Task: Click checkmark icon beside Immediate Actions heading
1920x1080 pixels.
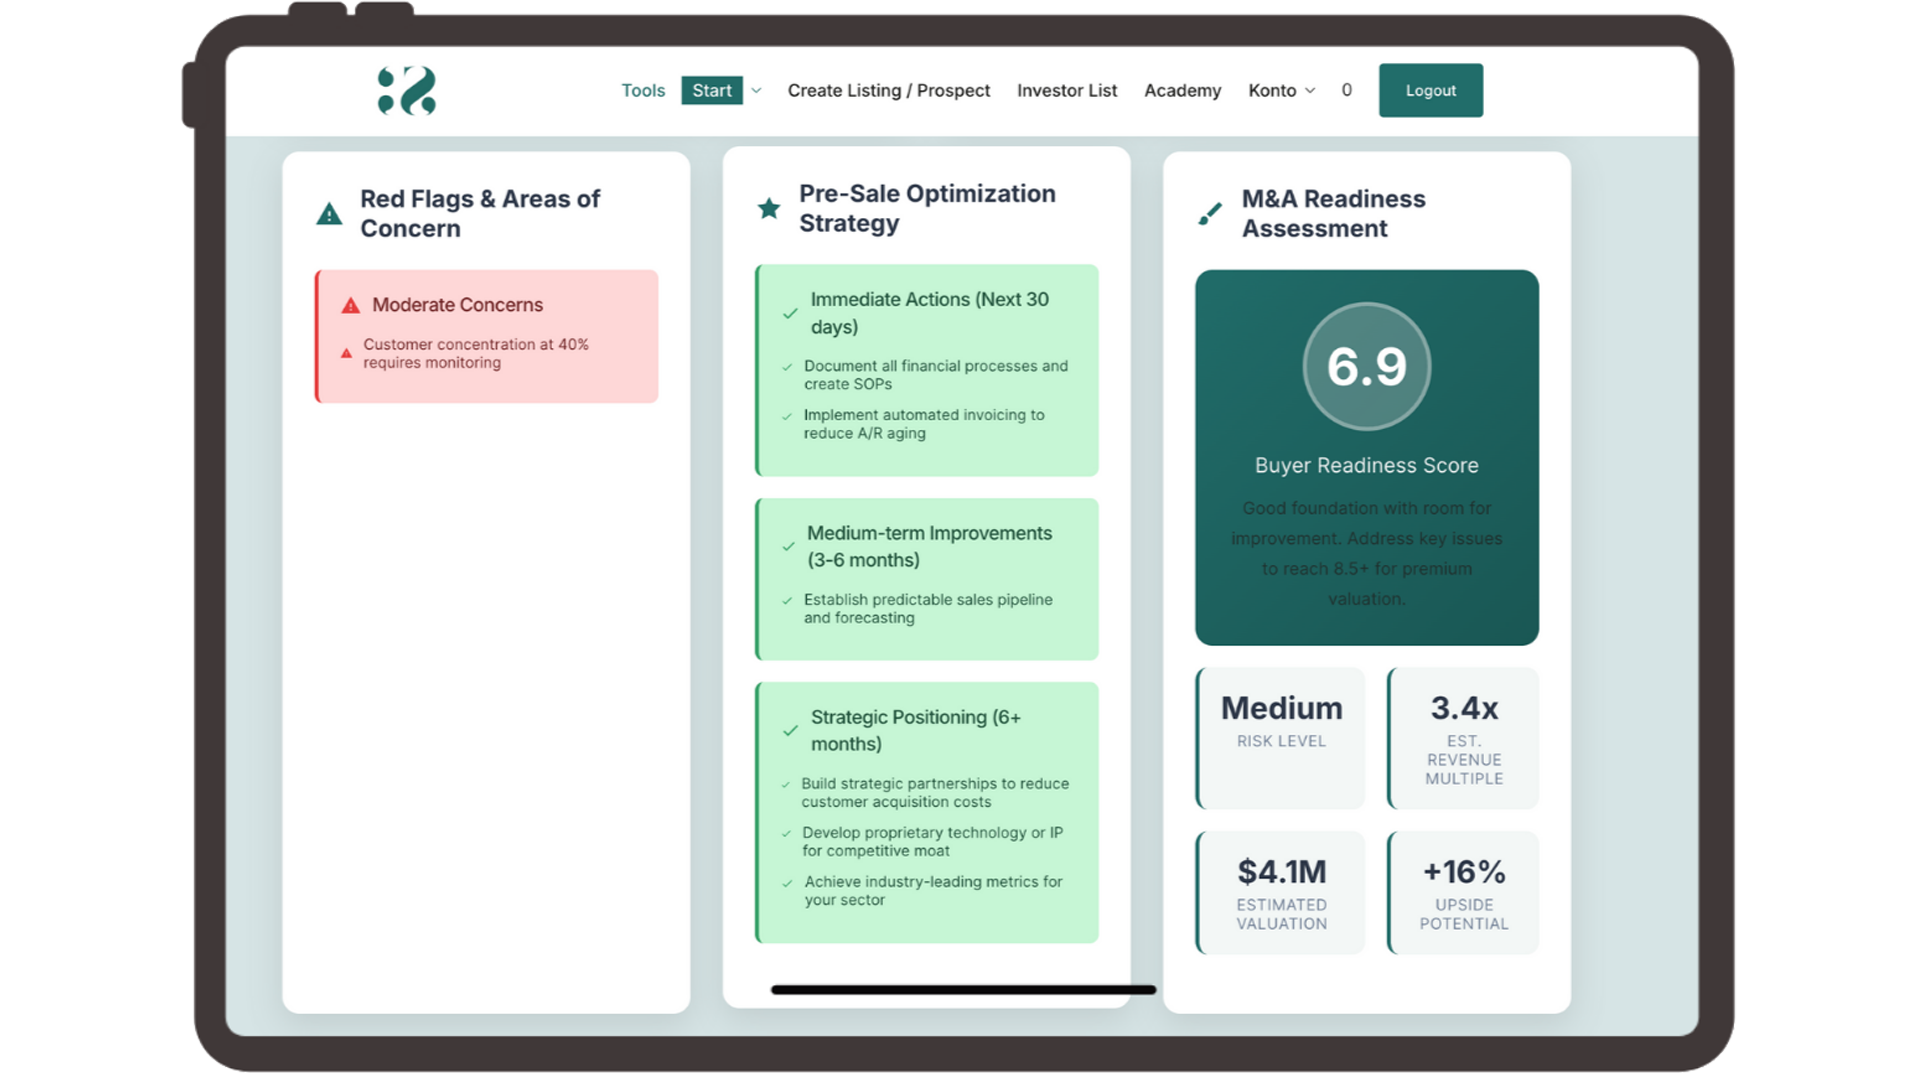Action: click(x=790, y=314)
